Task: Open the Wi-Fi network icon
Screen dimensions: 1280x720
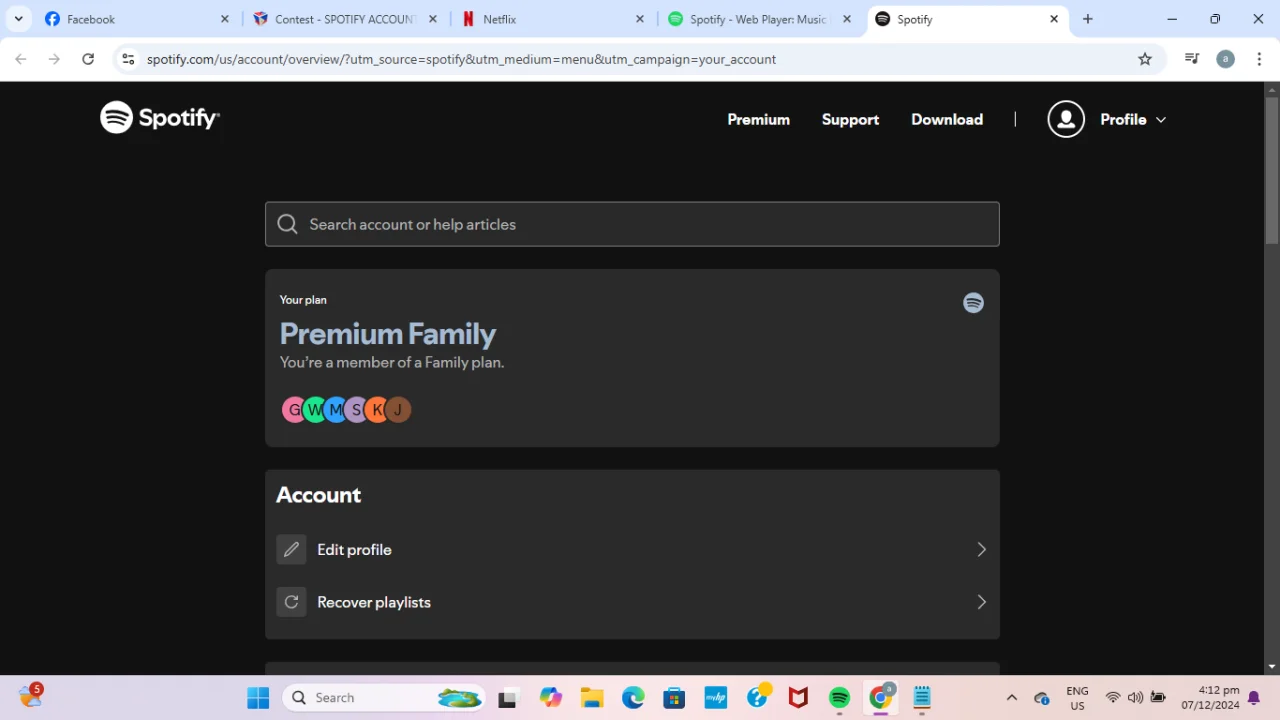Action: tap(1113, 698)
